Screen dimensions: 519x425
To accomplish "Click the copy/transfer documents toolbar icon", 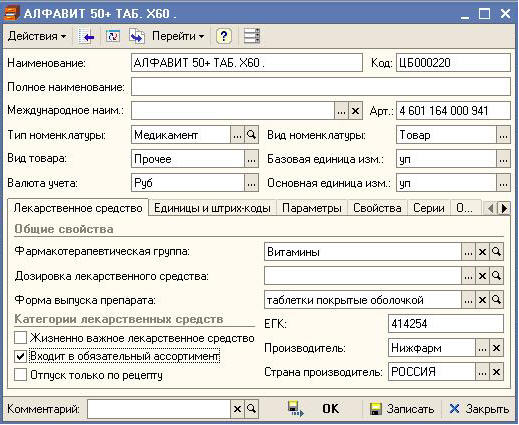I will 137,36.
